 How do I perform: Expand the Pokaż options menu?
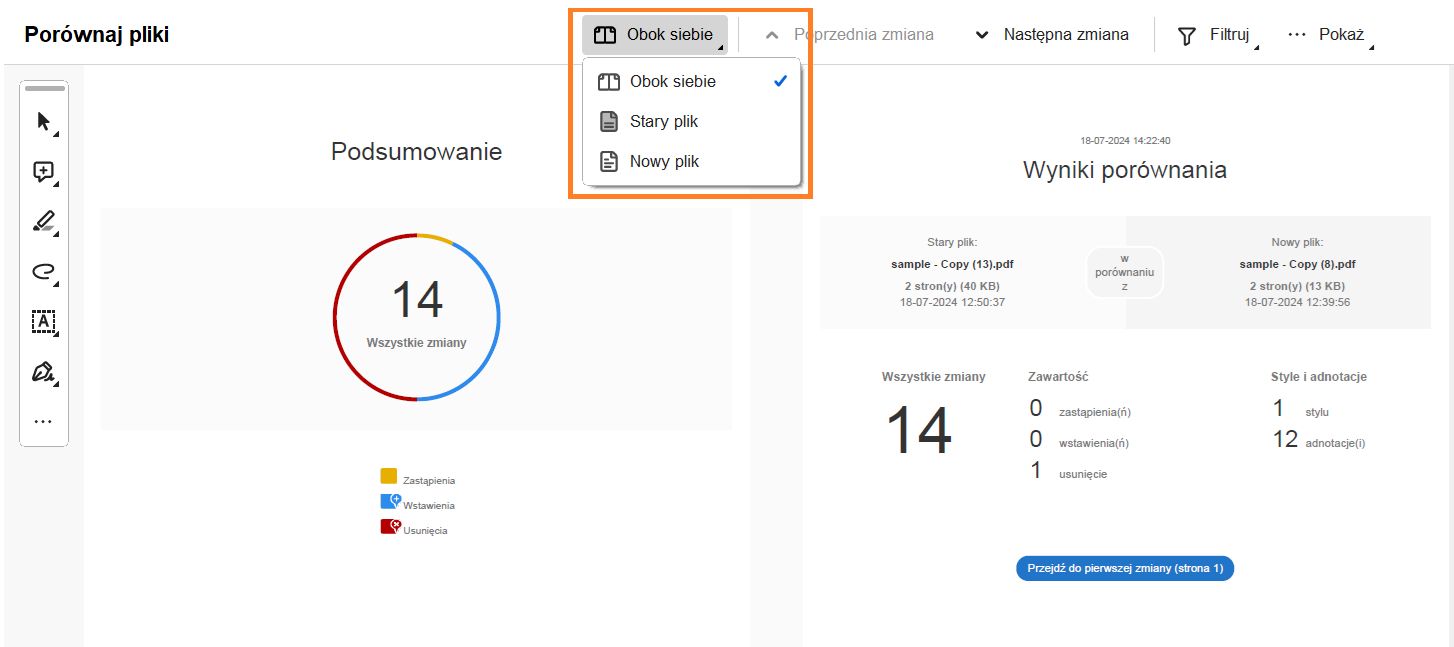click(x=1328, y=35)
